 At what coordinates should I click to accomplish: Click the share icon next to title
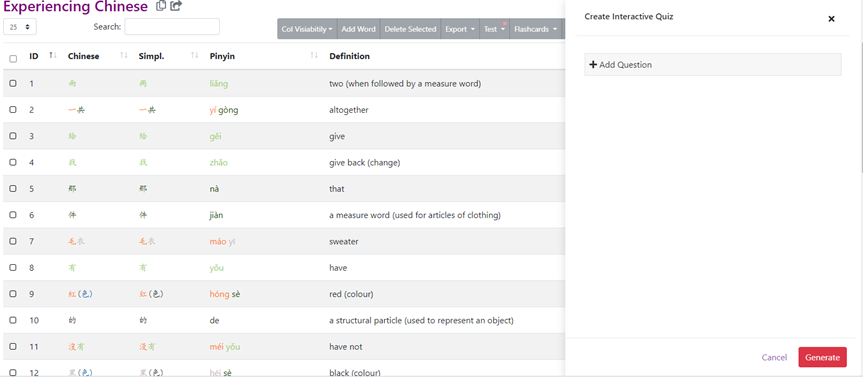(x=176, y=7)
